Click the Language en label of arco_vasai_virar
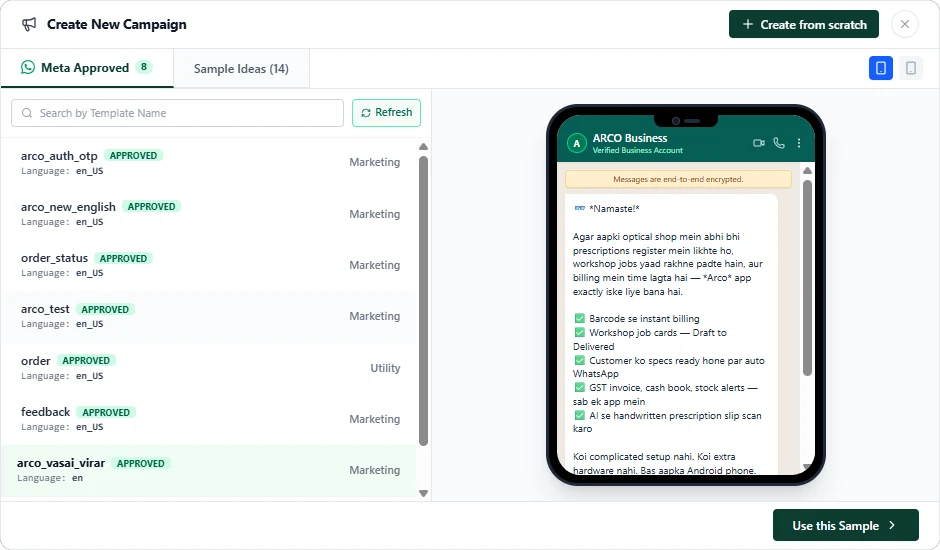This screenshot has width=940, height=550. pos(50,478)
